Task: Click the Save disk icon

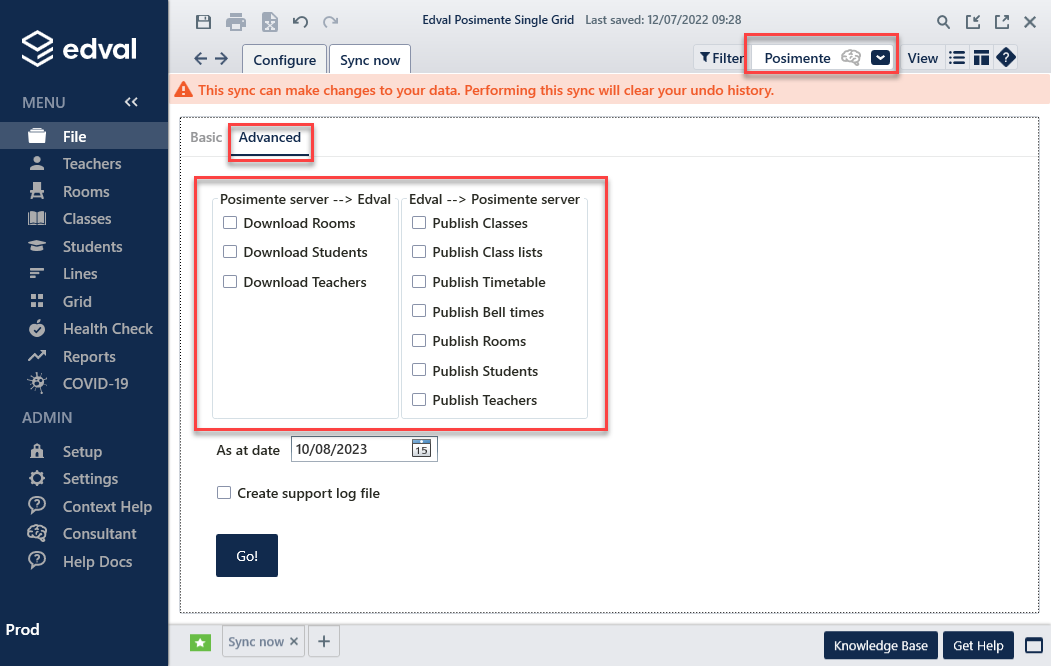Action: pyautogui.click(x=203, y=21)
